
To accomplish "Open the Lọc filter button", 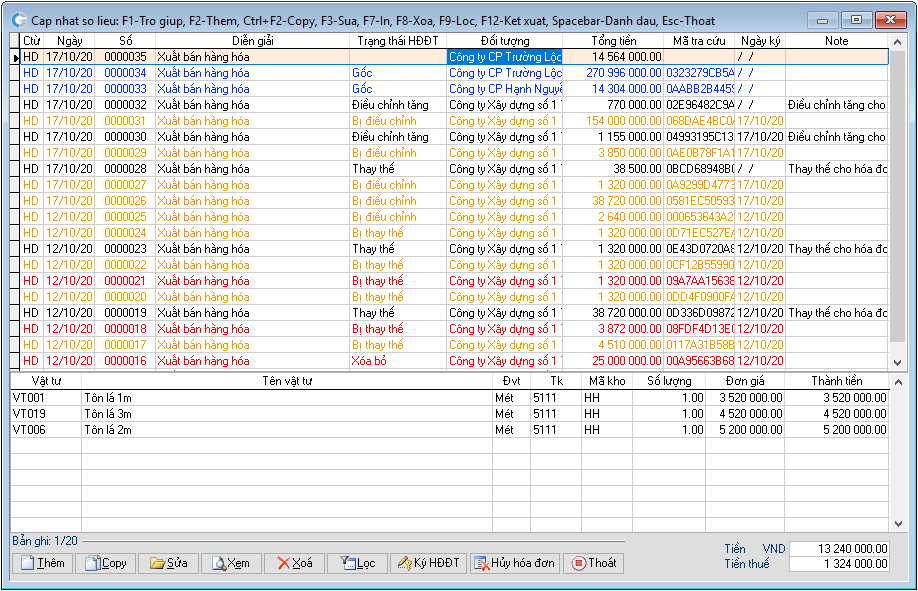I will coord(357,563).
